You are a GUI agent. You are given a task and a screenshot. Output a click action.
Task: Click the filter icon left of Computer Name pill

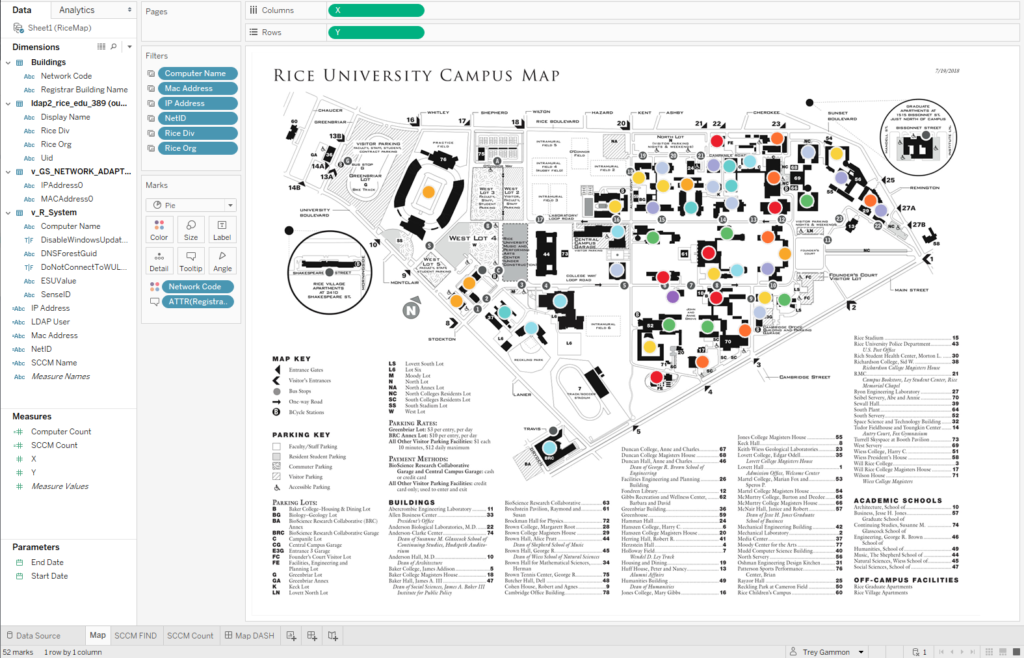tap(151, 74)
